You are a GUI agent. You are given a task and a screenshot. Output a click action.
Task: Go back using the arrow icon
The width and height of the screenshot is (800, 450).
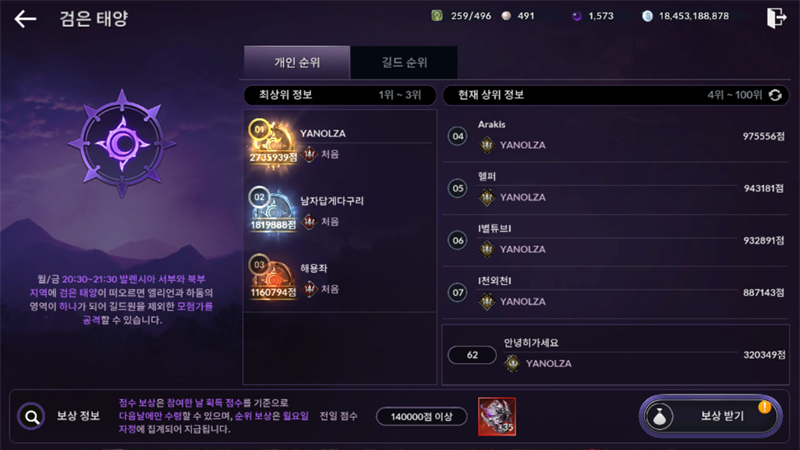click(x=25, y=19)
